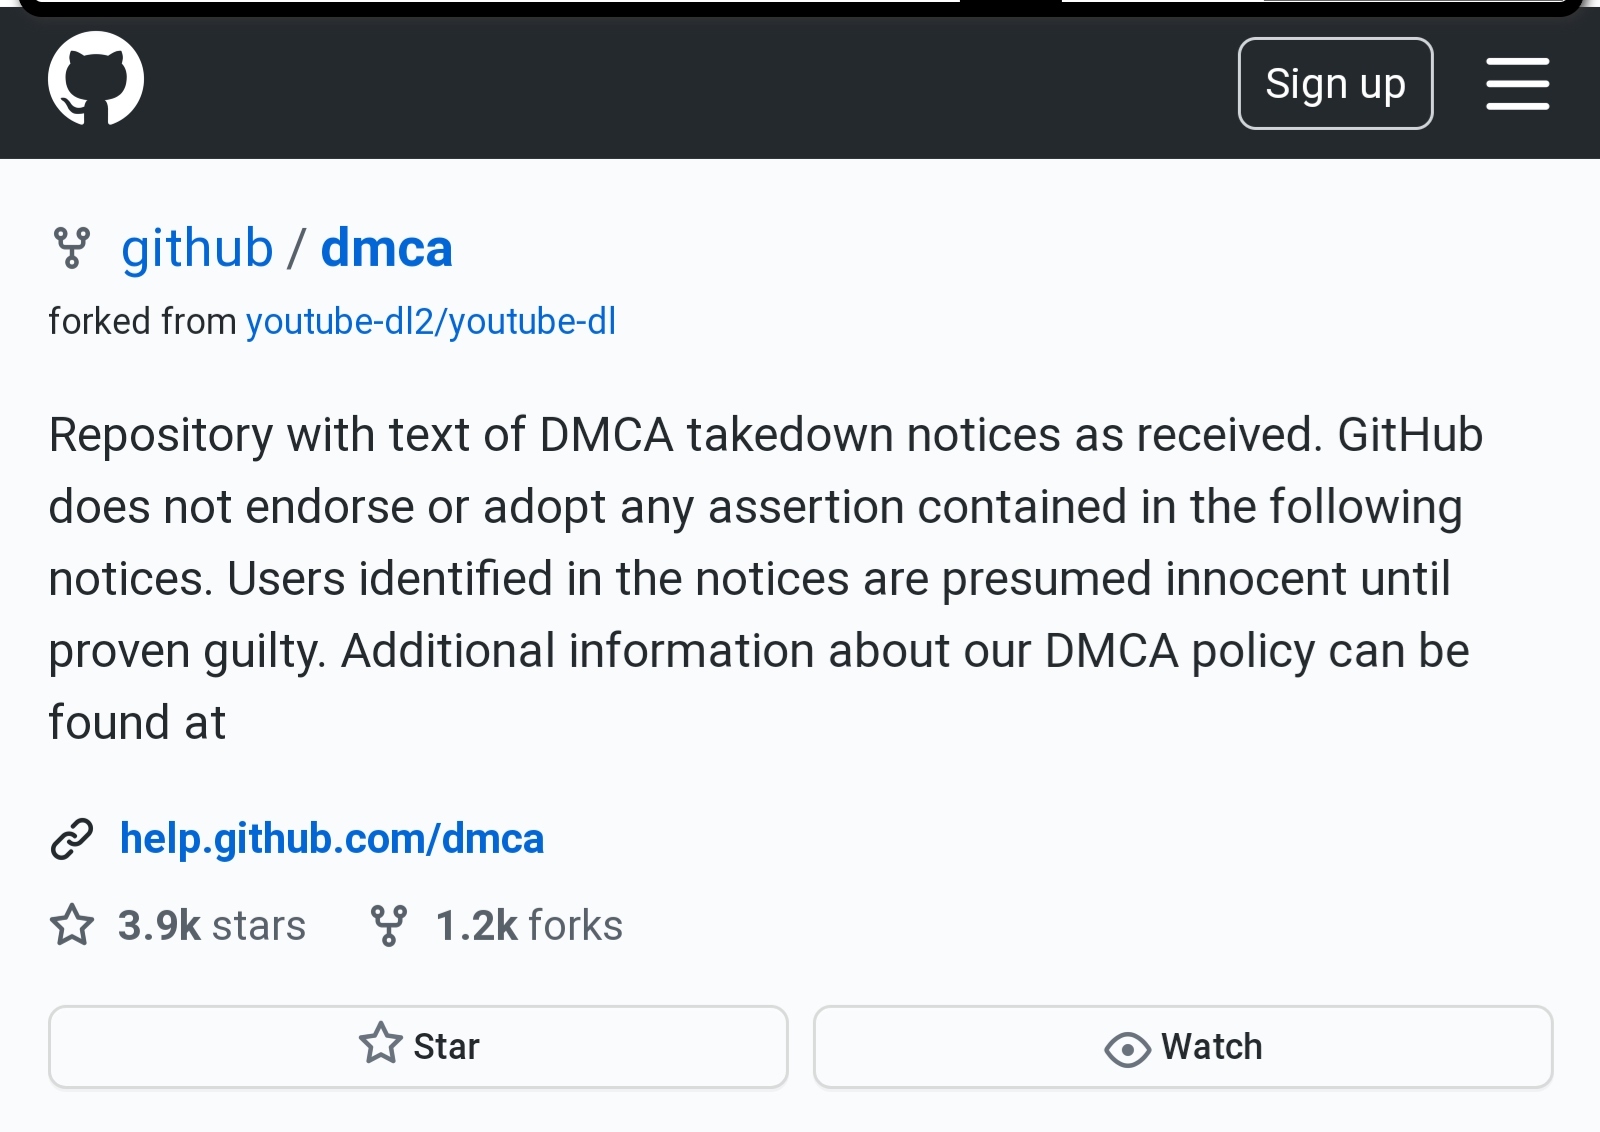Click the eye icon in Watch button
The image size is (1600, 1132).
(1127, 1049)
